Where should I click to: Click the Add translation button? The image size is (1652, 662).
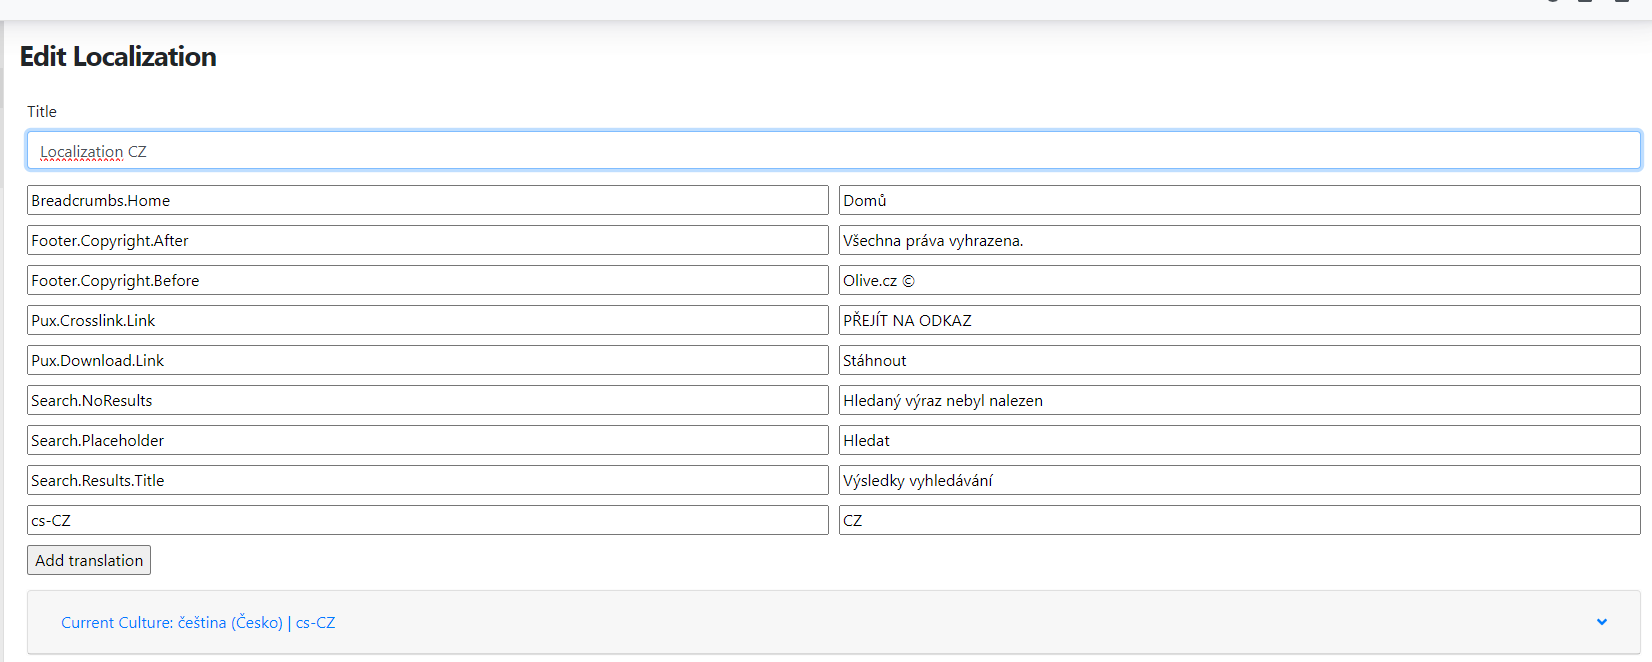89,560
